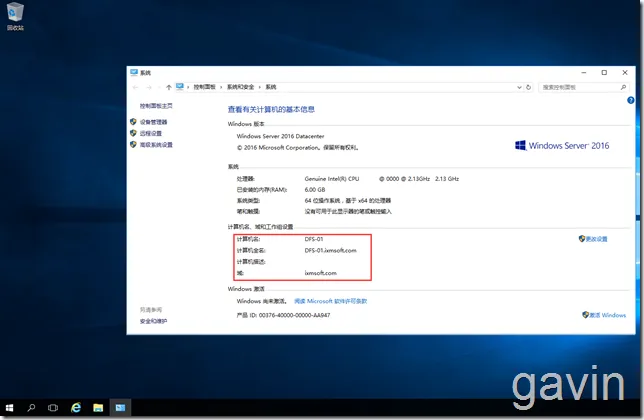
Task: Click the back navigation arrow
Action: pos(136,87)
